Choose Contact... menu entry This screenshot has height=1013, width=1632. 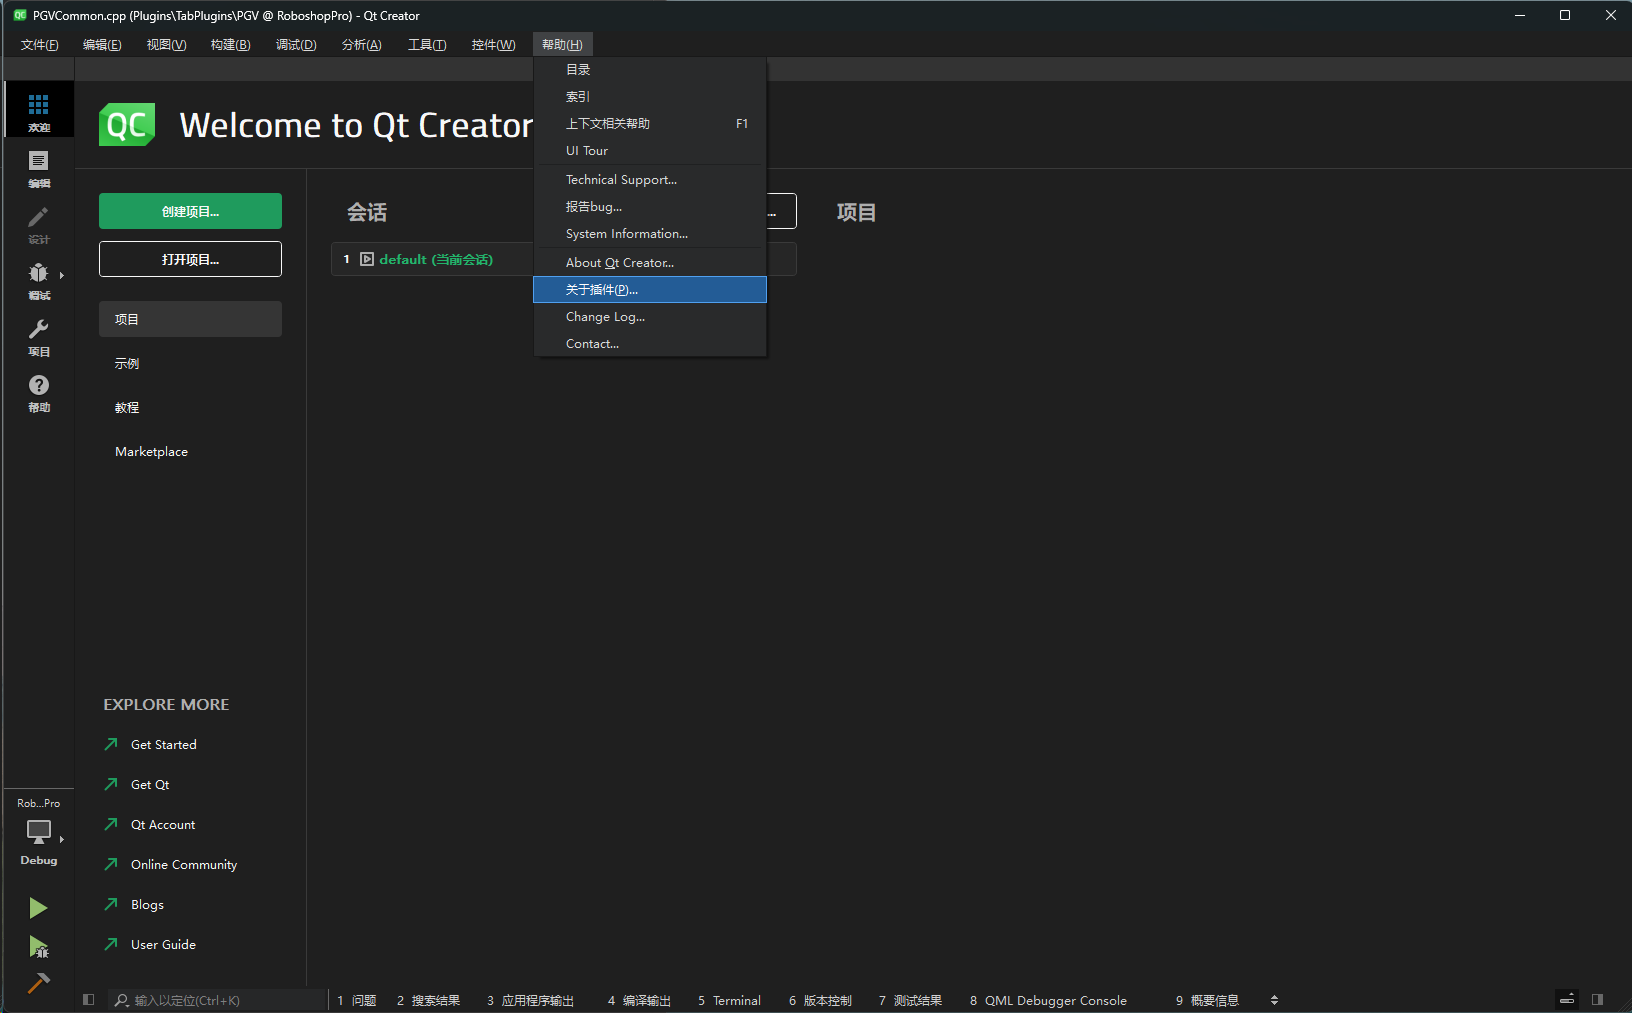[650, 343]
